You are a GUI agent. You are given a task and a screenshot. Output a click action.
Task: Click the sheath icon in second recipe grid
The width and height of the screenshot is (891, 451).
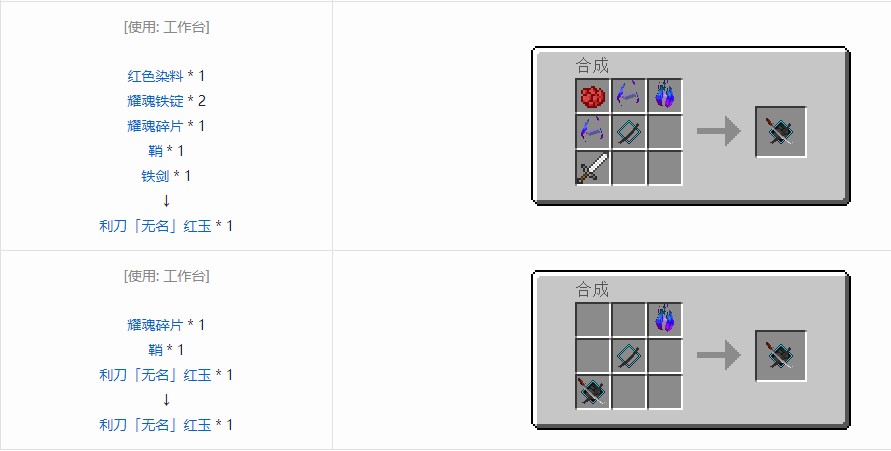click(x=628, y=356)
